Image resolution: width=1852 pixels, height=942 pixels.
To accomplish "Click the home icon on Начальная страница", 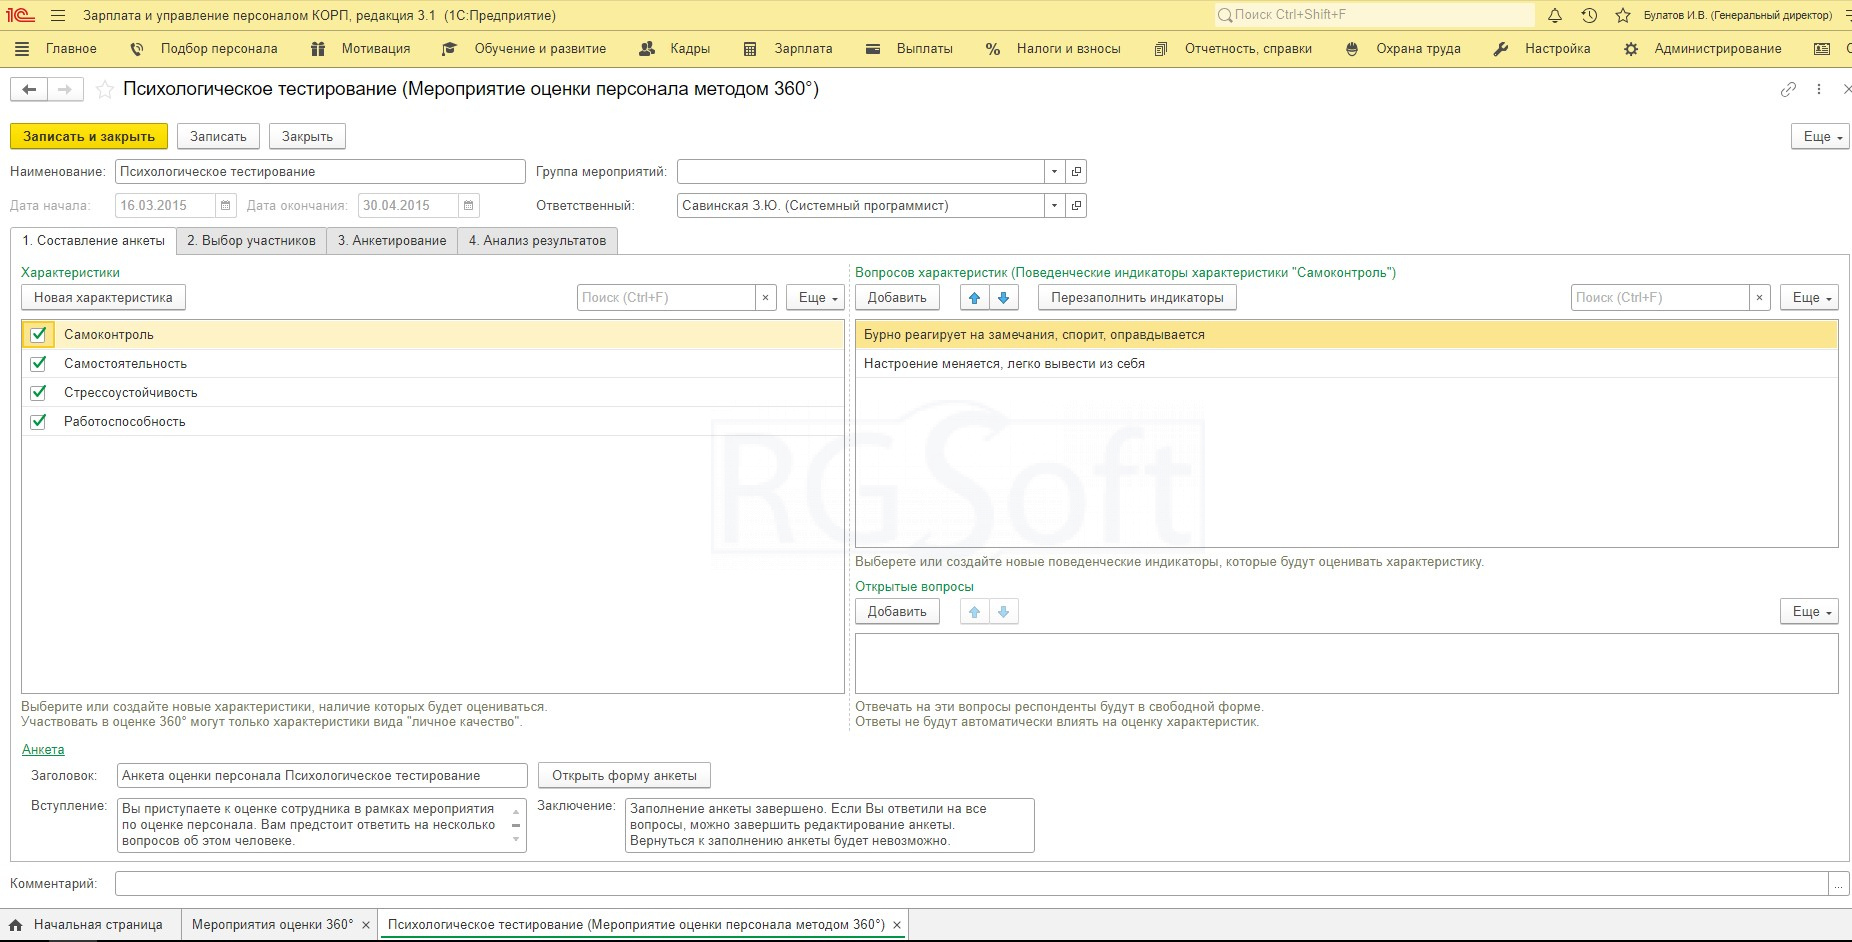I will coord(16,925).
